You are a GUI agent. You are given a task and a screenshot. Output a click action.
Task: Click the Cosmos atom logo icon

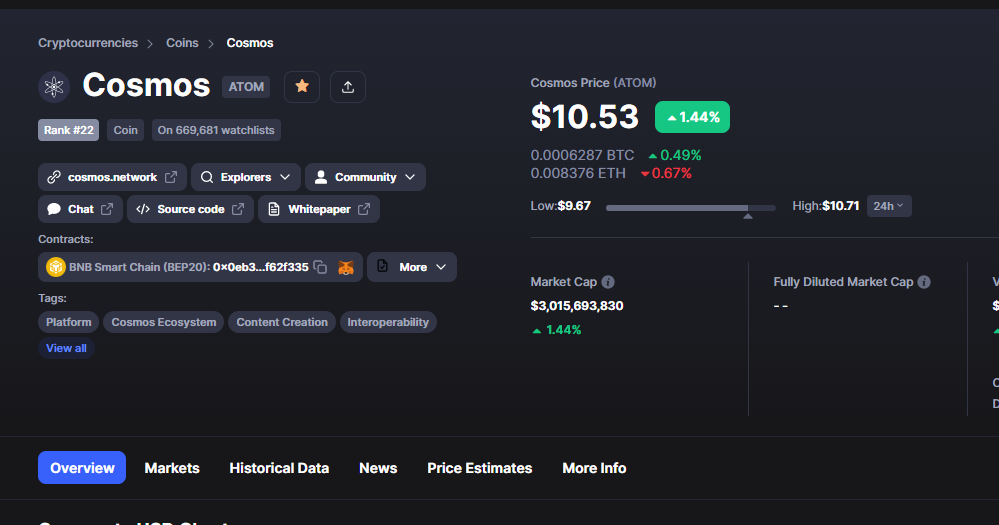[54, 87]
